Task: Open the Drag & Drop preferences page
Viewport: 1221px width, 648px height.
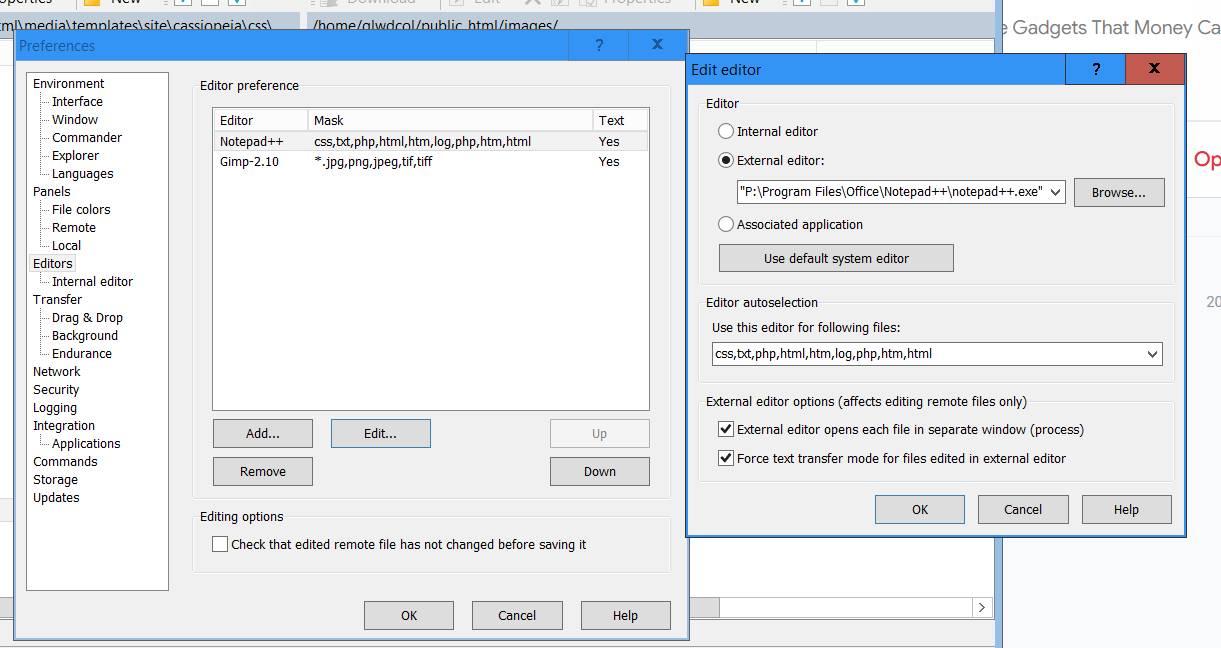Action: pos(87,317)
